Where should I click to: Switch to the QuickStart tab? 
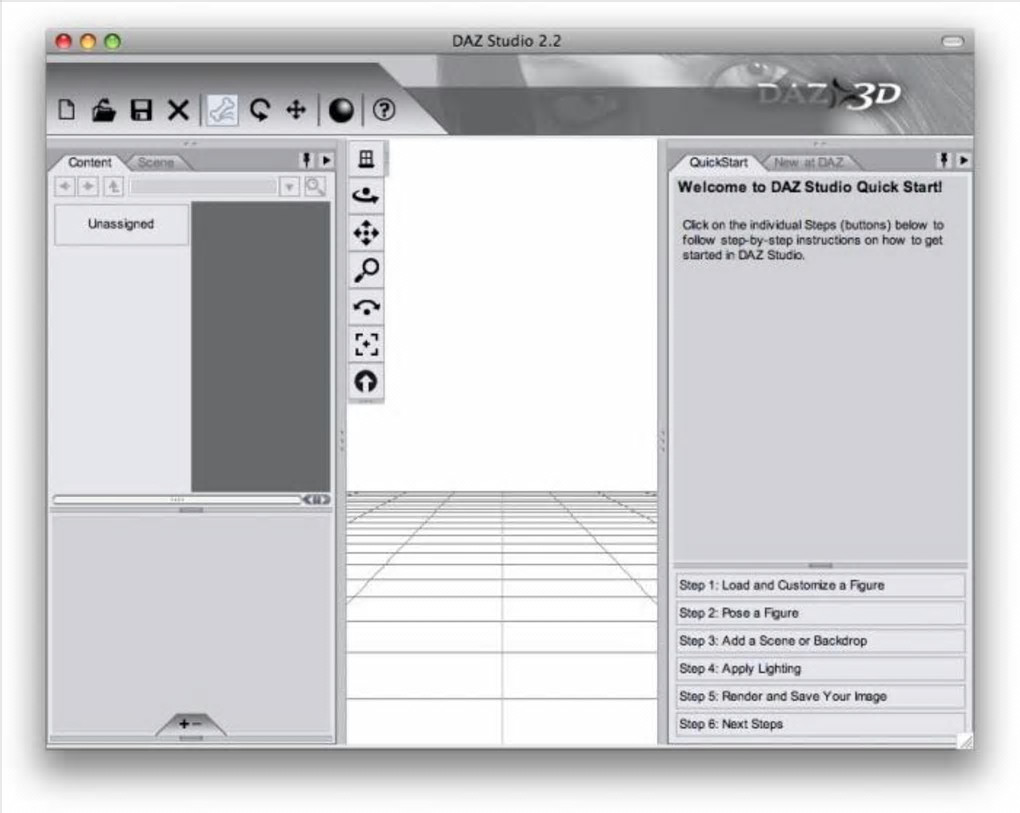pos(718,163)
